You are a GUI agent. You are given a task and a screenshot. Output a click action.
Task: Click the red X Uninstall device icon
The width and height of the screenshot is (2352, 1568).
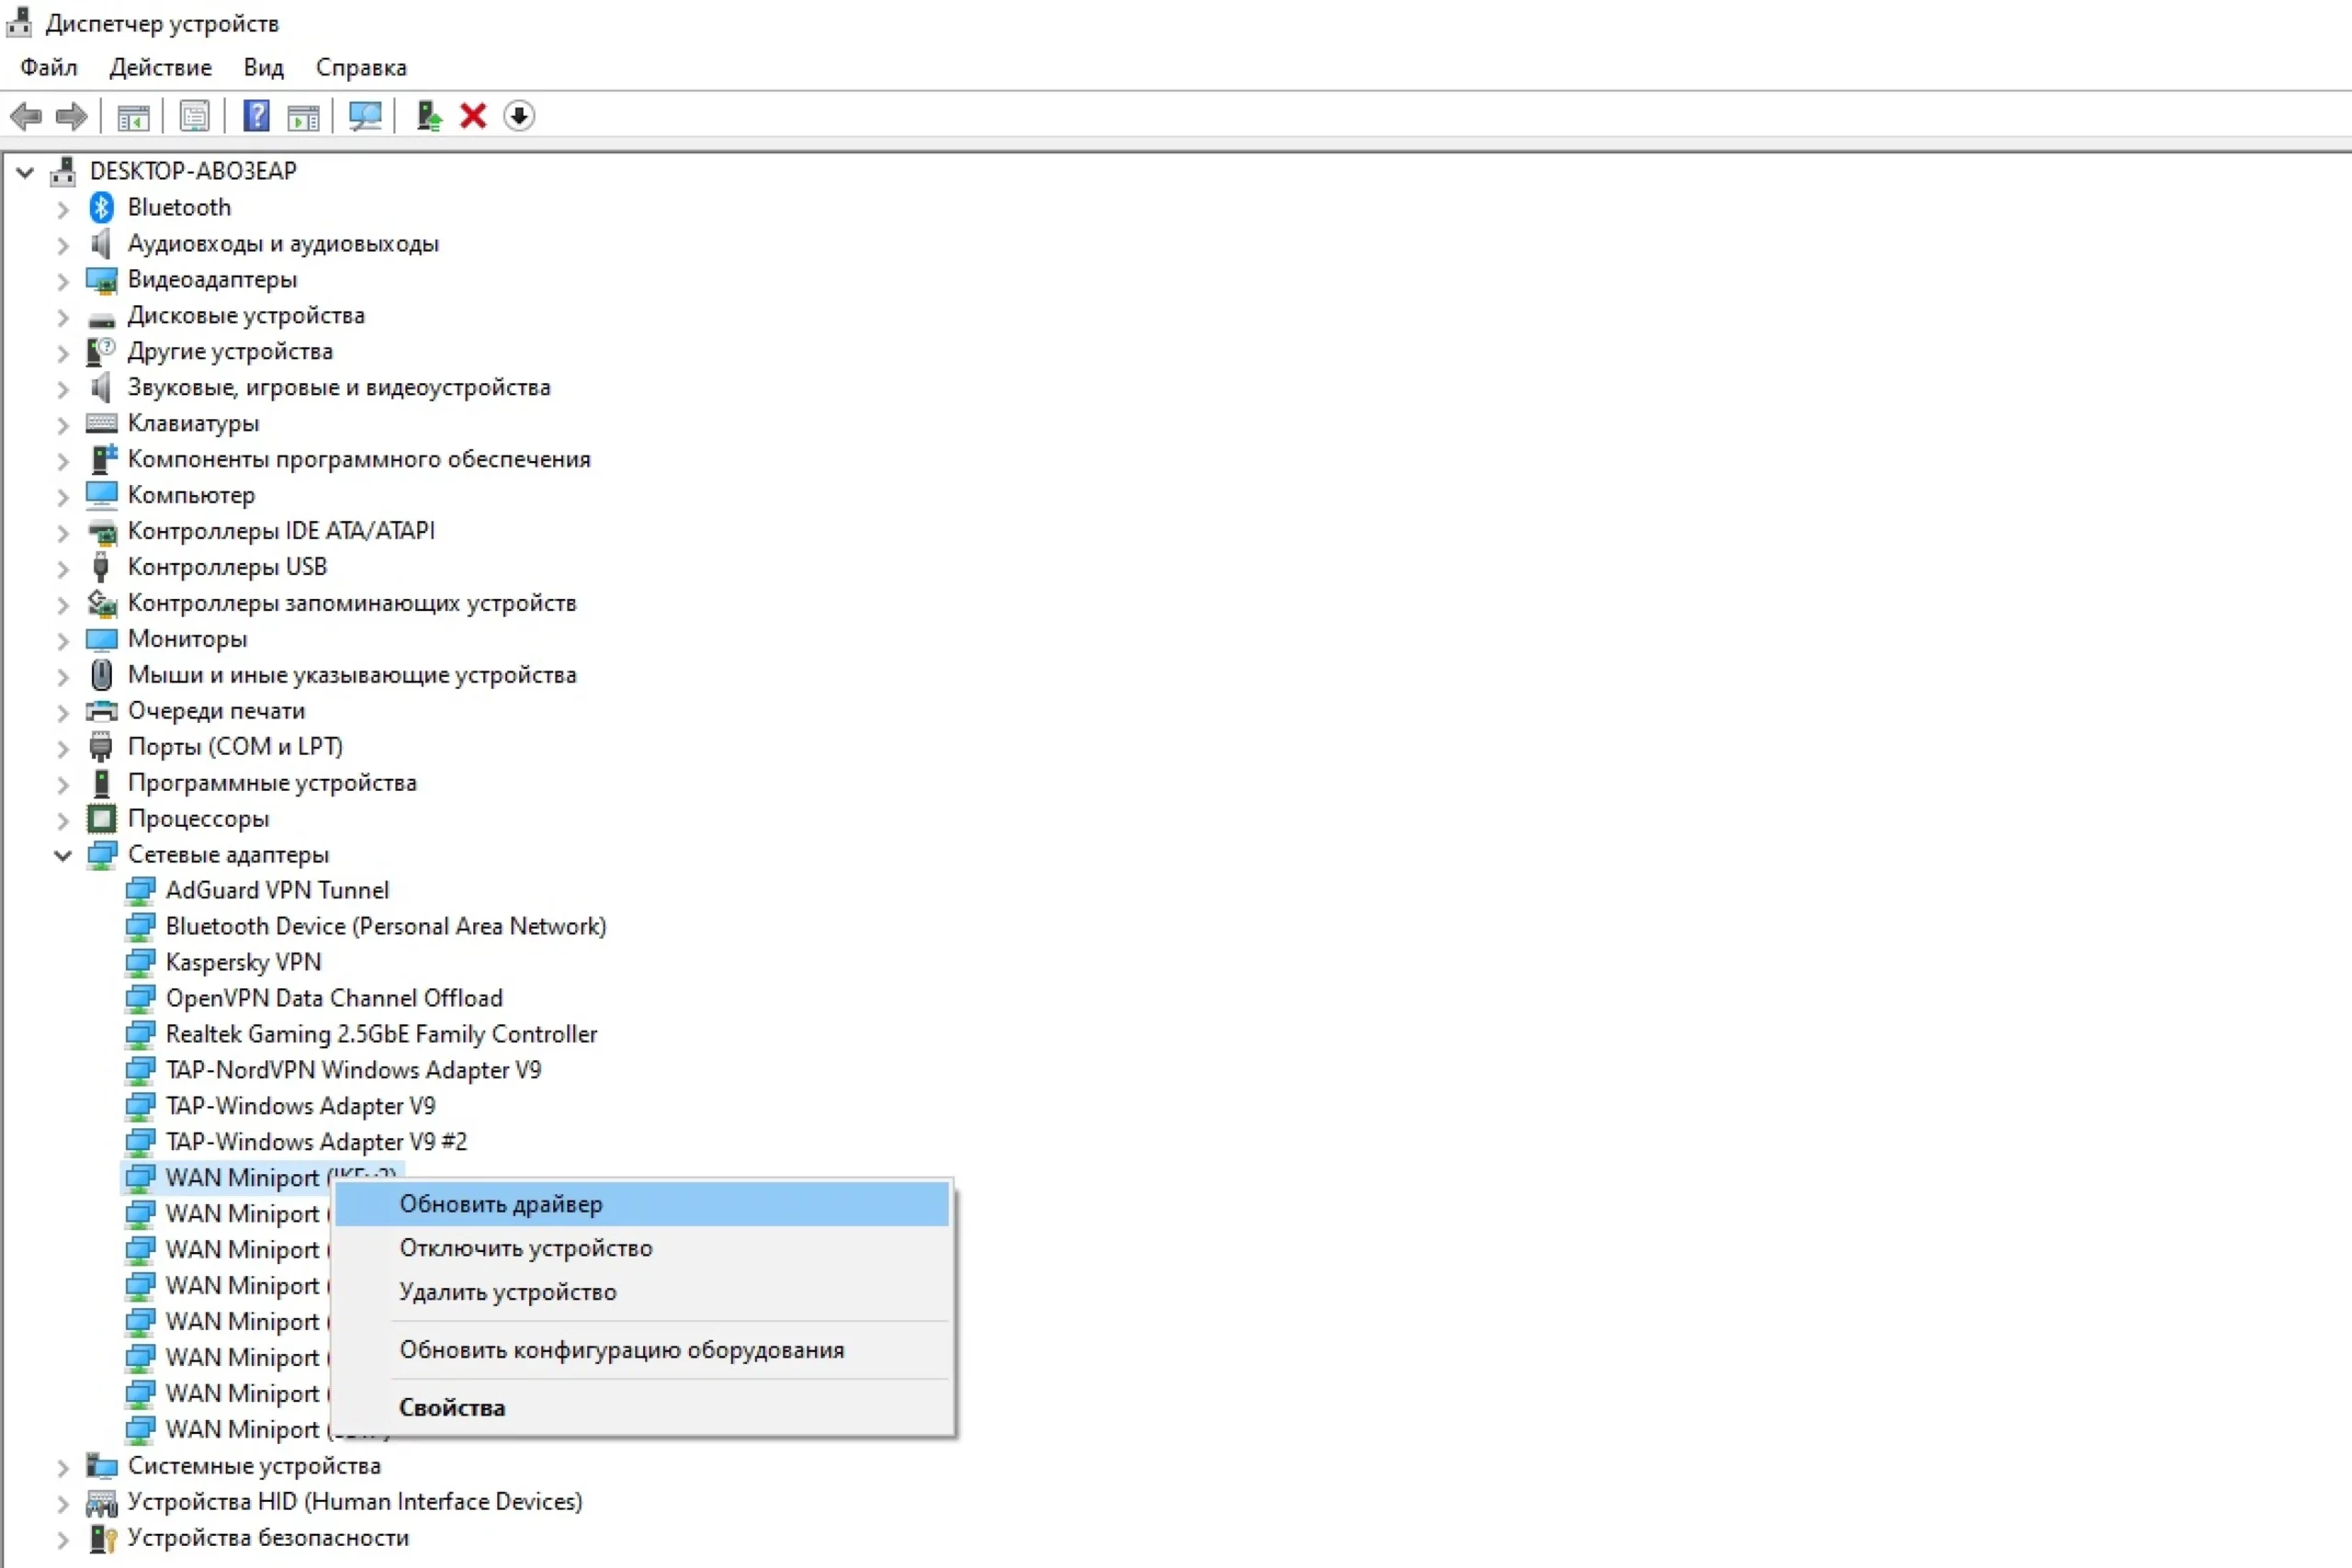tap(473, 117)
